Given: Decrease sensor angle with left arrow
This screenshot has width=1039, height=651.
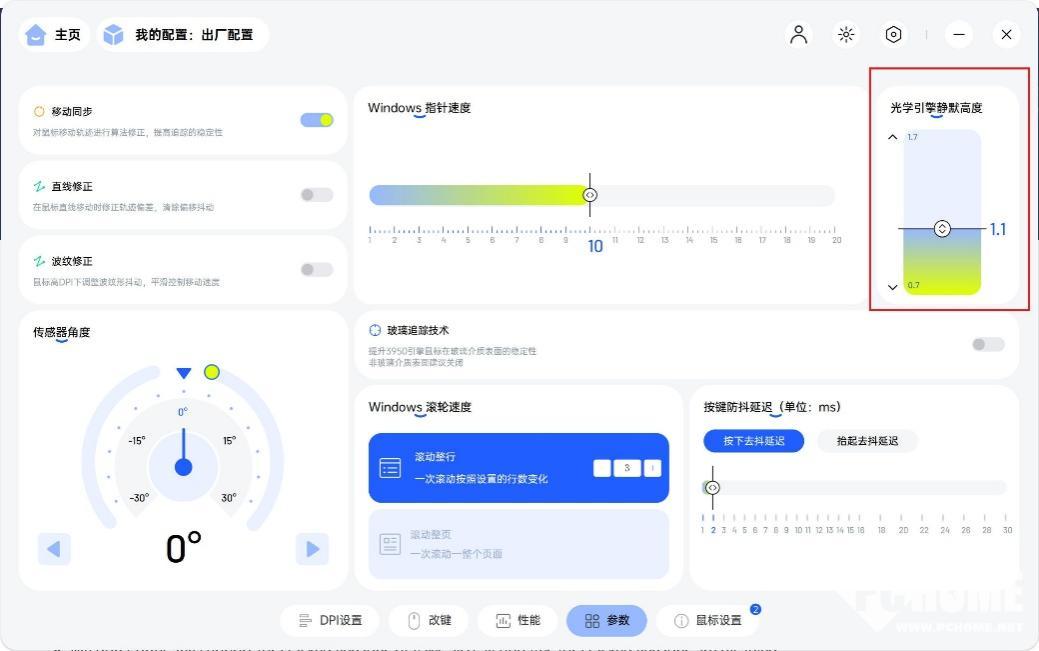Looking at the screenshot, I should (54, 549).
